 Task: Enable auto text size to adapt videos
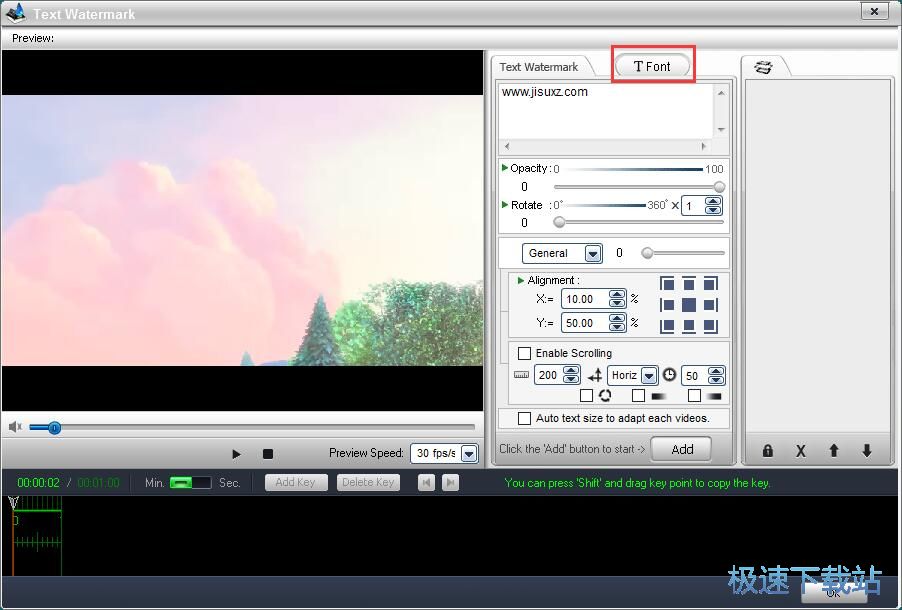(x=524, y=418)
